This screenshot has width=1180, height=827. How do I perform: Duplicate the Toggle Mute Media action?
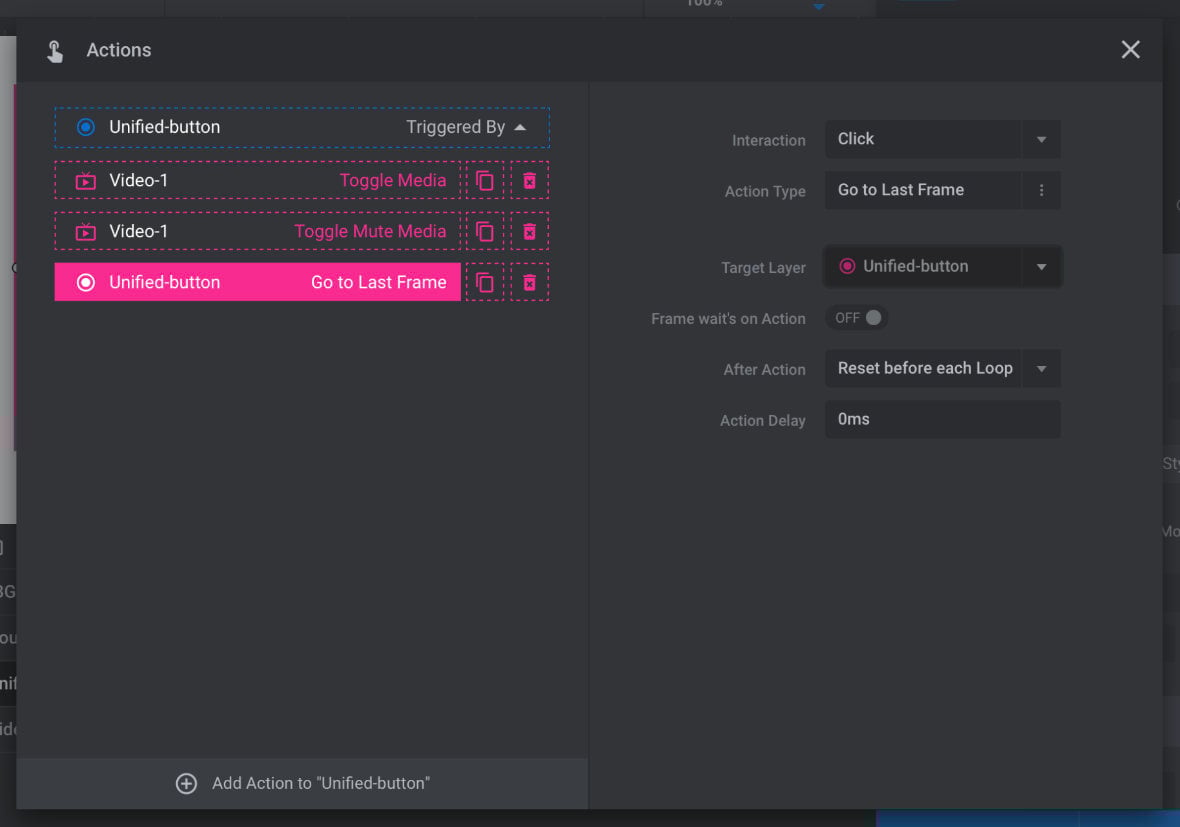(485, 231)
